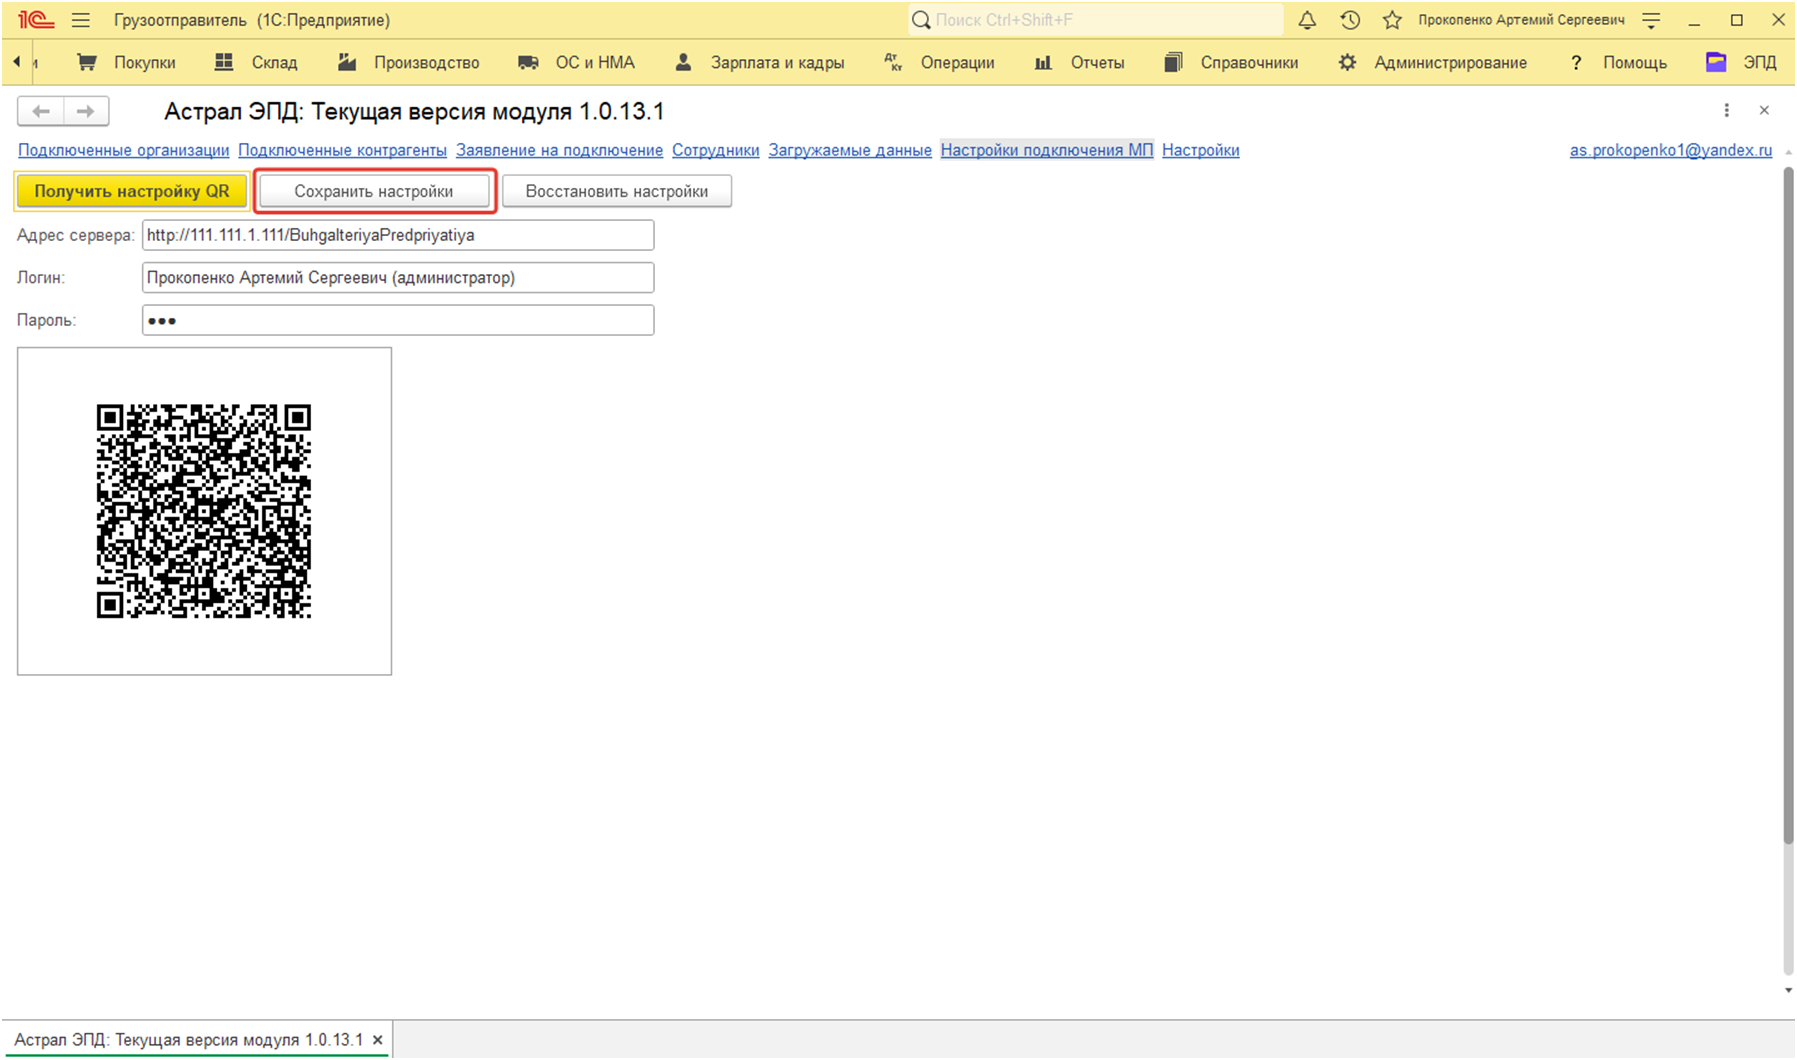Click as.prokopenko1@yandex.ru account link
Viewport: 1797px width, 1060px height.
1670,150
